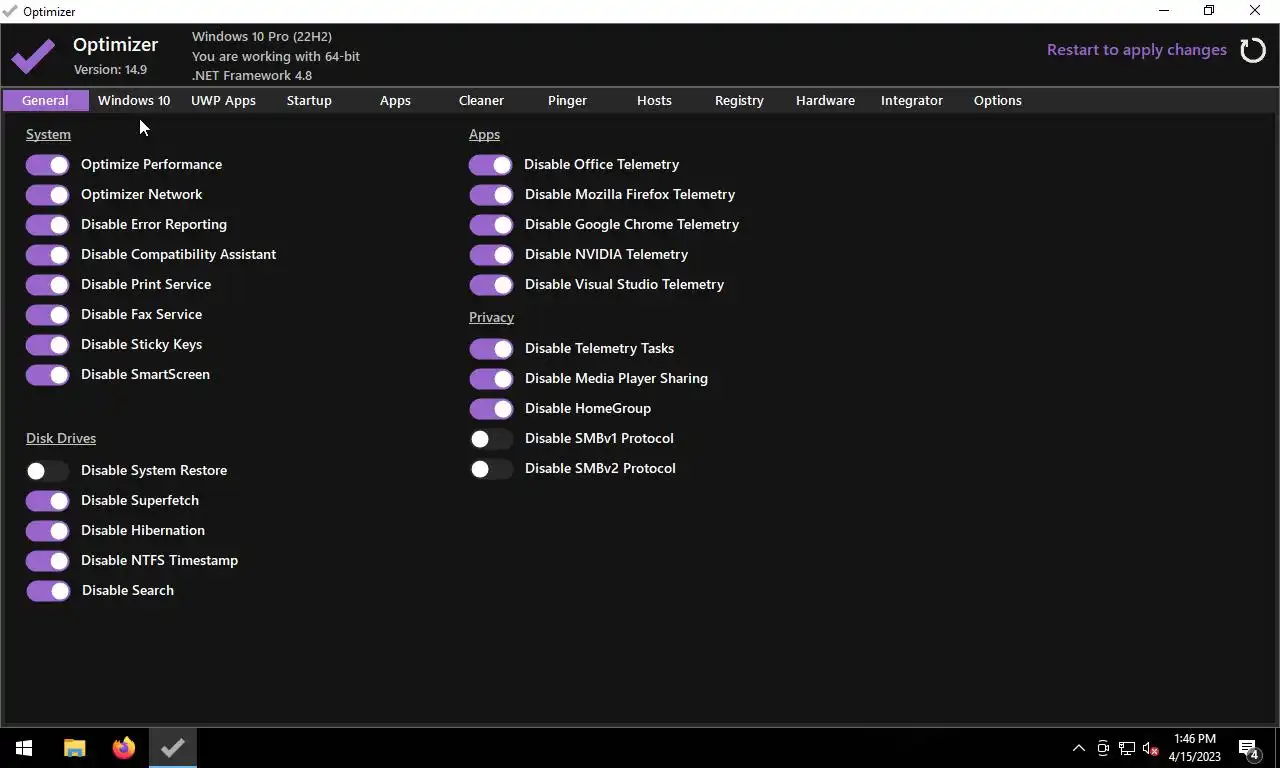
Task: Click the restart circular arrow icon
Action: (1253, 50)
